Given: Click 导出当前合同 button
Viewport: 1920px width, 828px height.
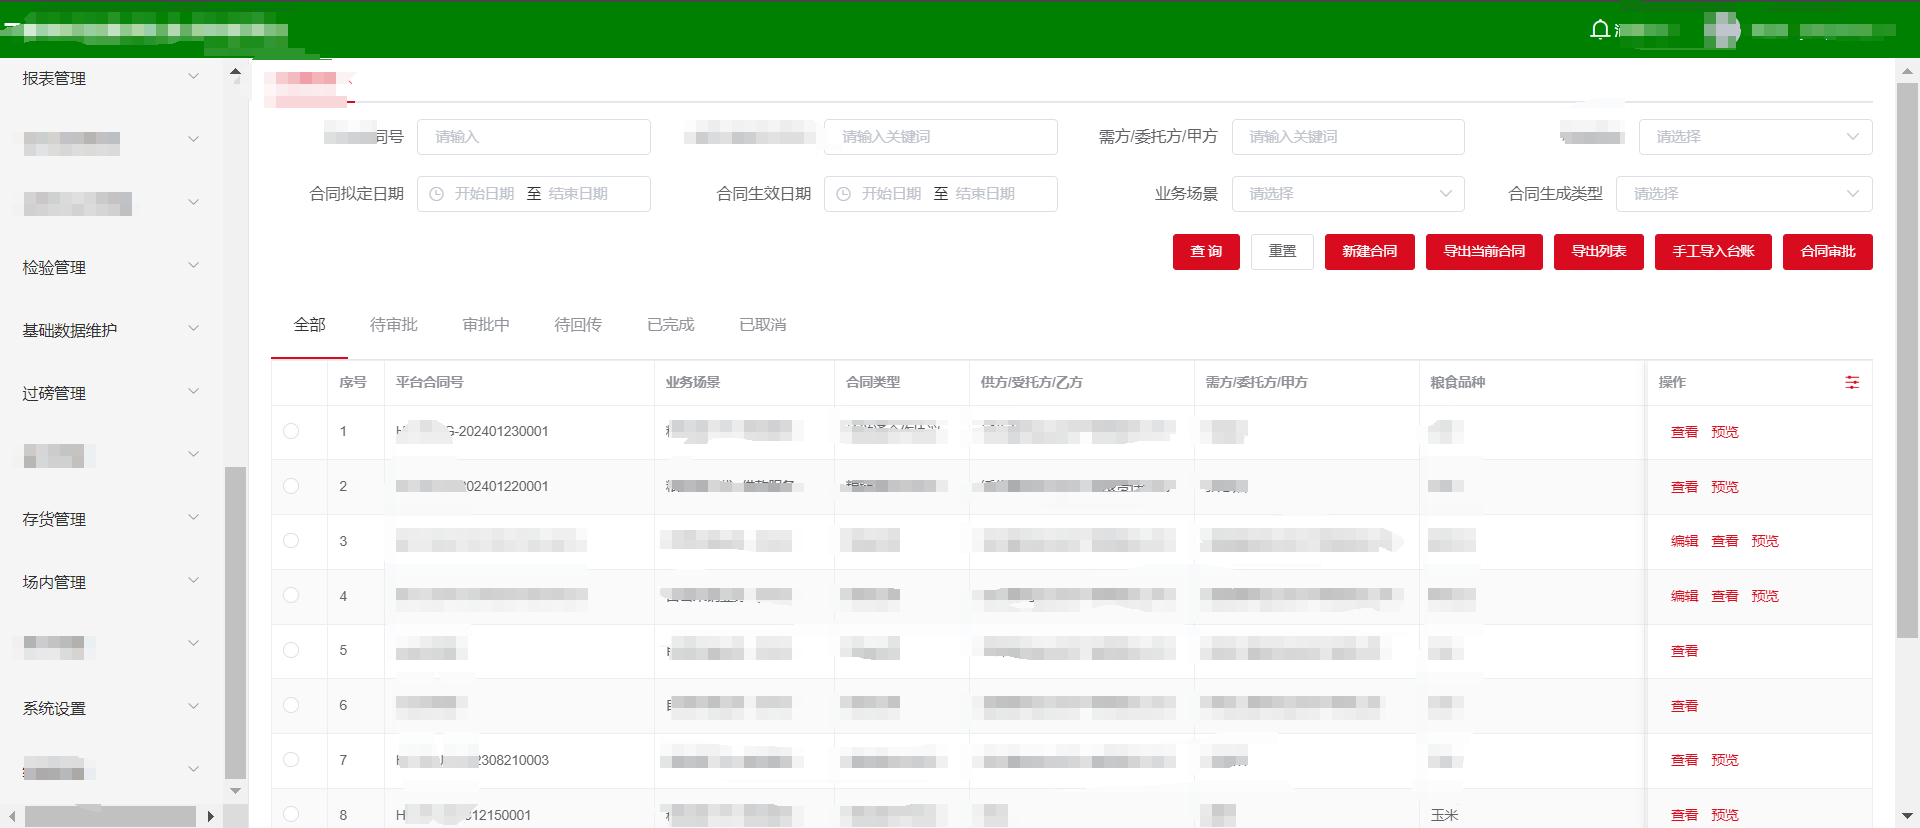Looking at the screenshot, I should [1484, 252].
